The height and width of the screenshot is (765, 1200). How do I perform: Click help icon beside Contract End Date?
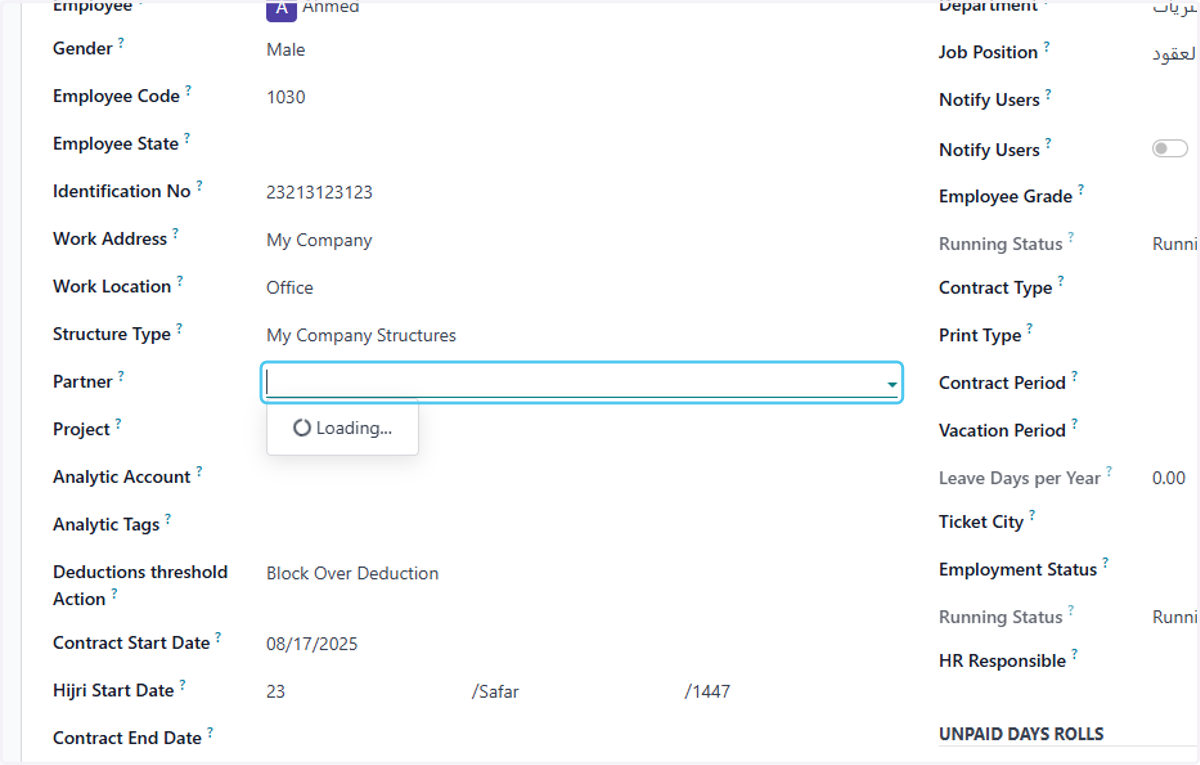point(211,732)
